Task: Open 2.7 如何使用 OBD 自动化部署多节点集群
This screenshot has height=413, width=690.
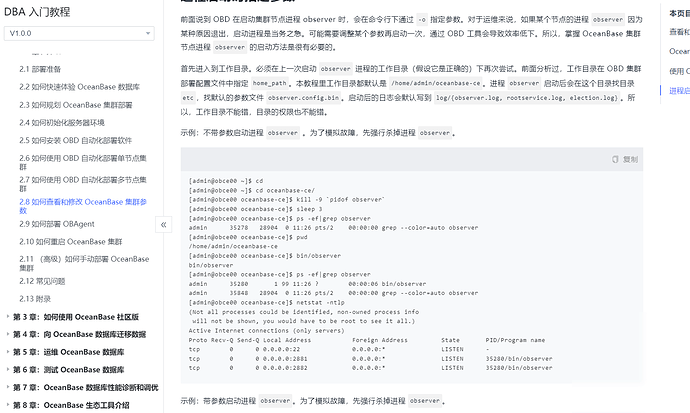Action: (x=83, y=184)
